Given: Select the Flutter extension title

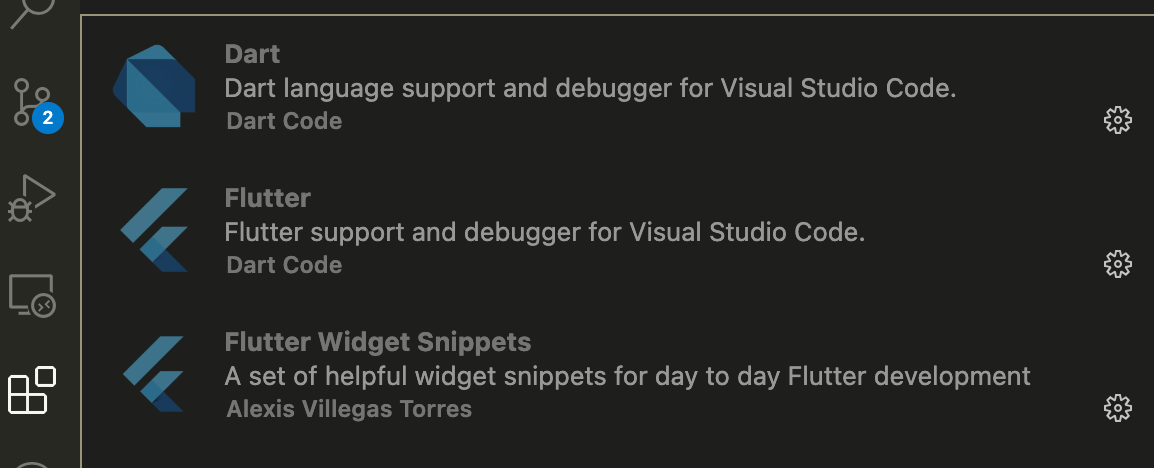Looking at the screenshot, I should tap(268, 197).
